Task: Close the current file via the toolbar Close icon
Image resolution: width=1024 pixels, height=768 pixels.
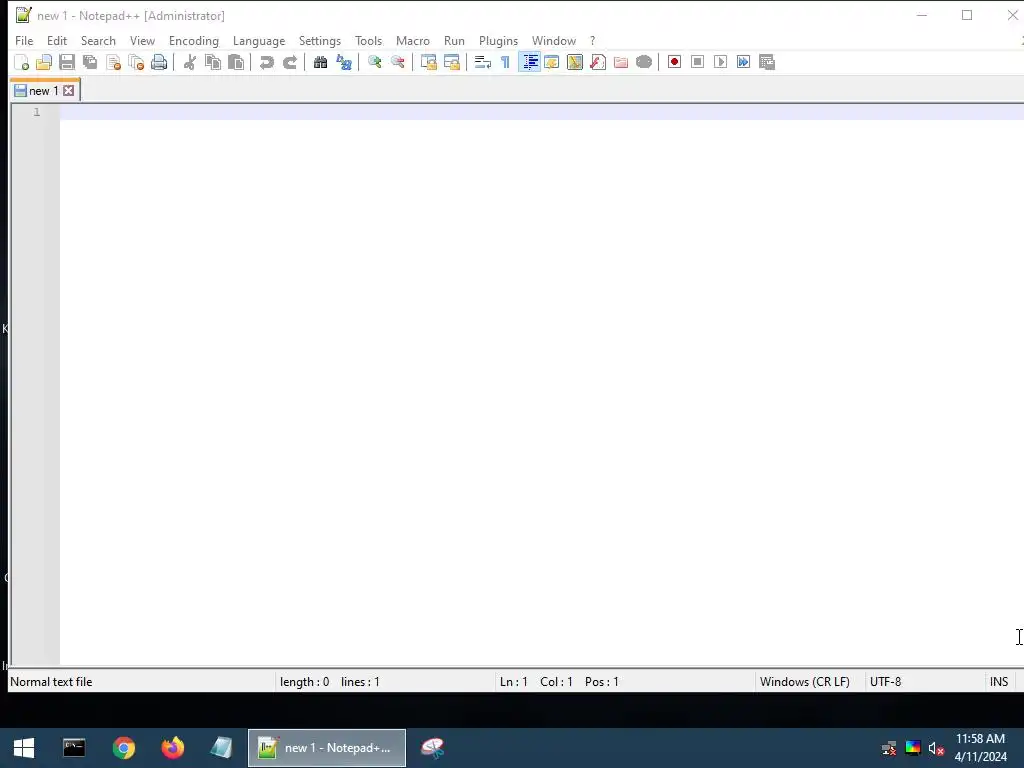Action: (x=114, y=62)
